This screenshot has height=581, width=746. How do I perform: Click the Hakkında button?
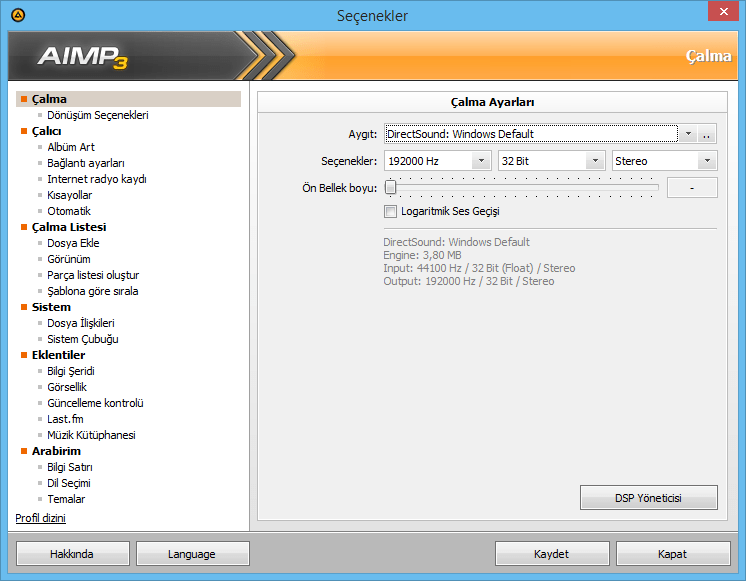click(72, 554)
